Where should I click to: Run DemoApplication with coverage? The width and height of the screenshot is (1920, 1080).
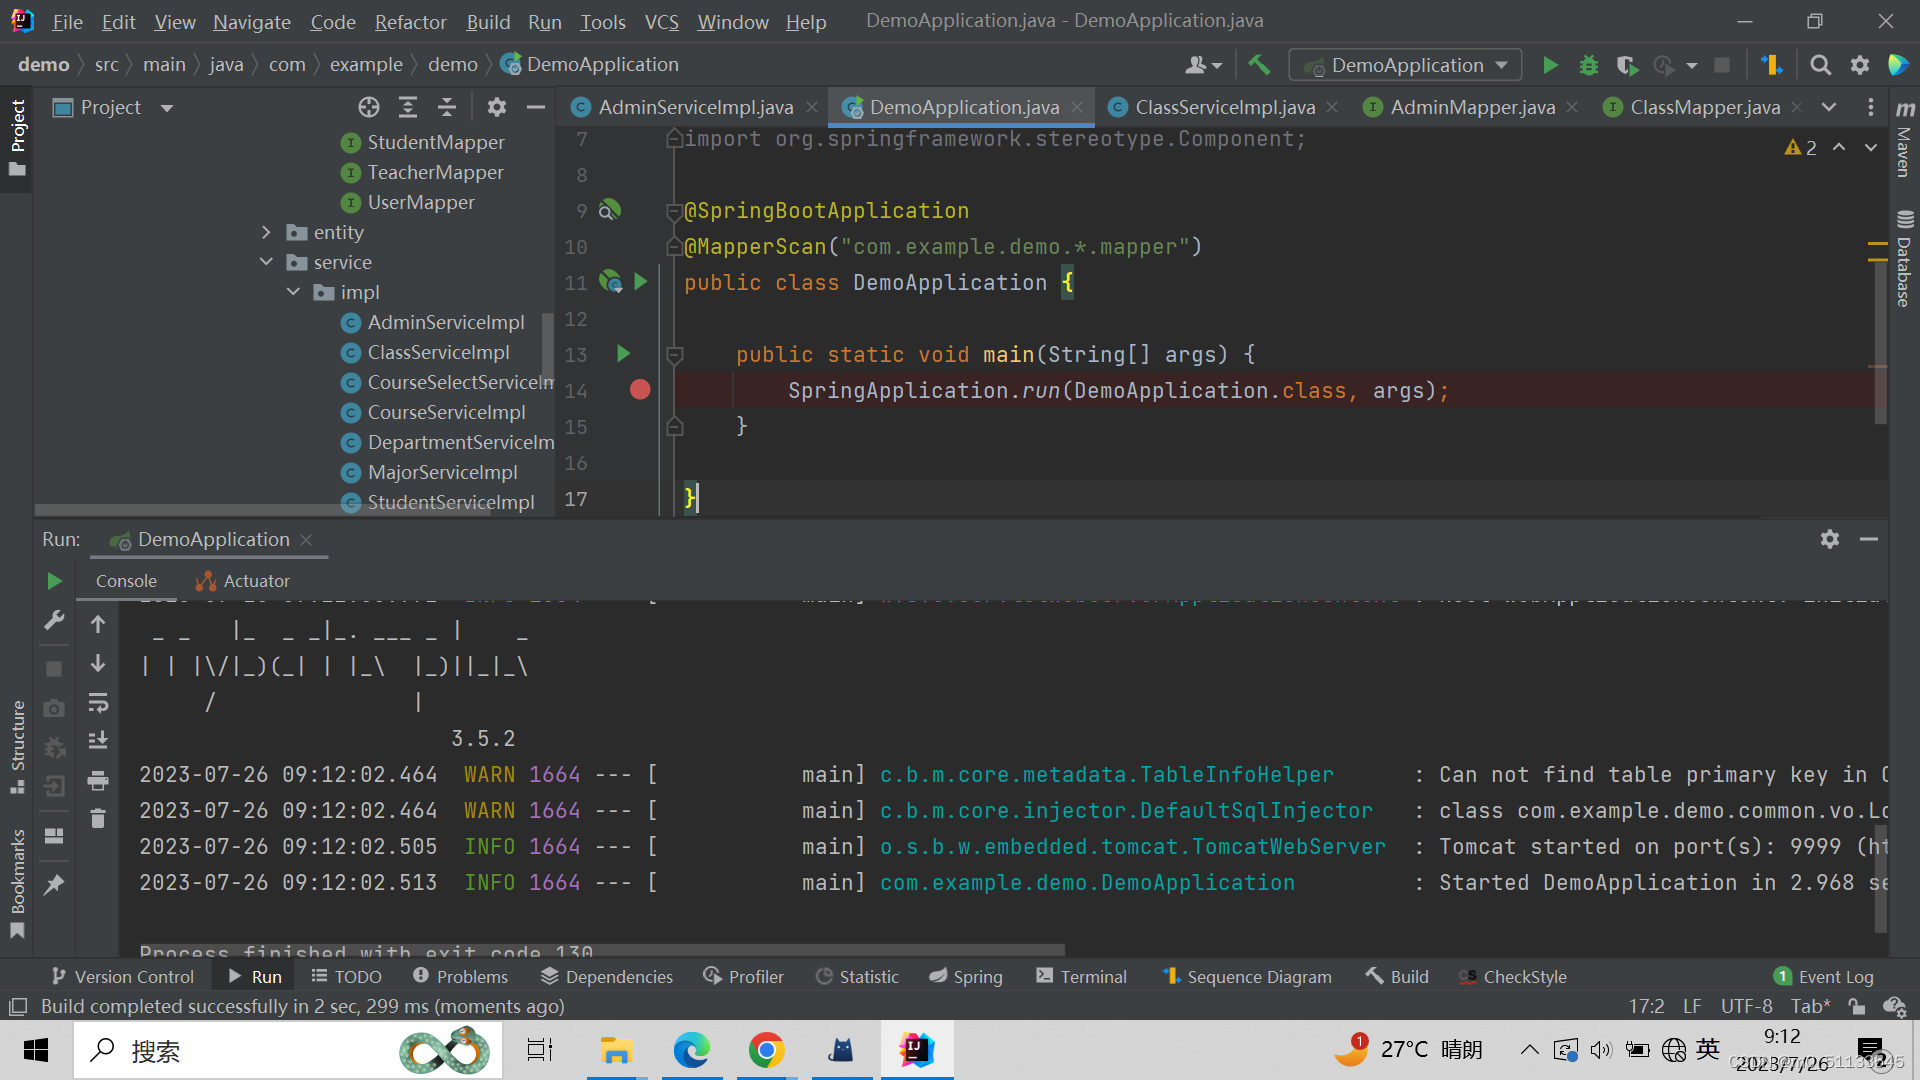[1627, 64]
